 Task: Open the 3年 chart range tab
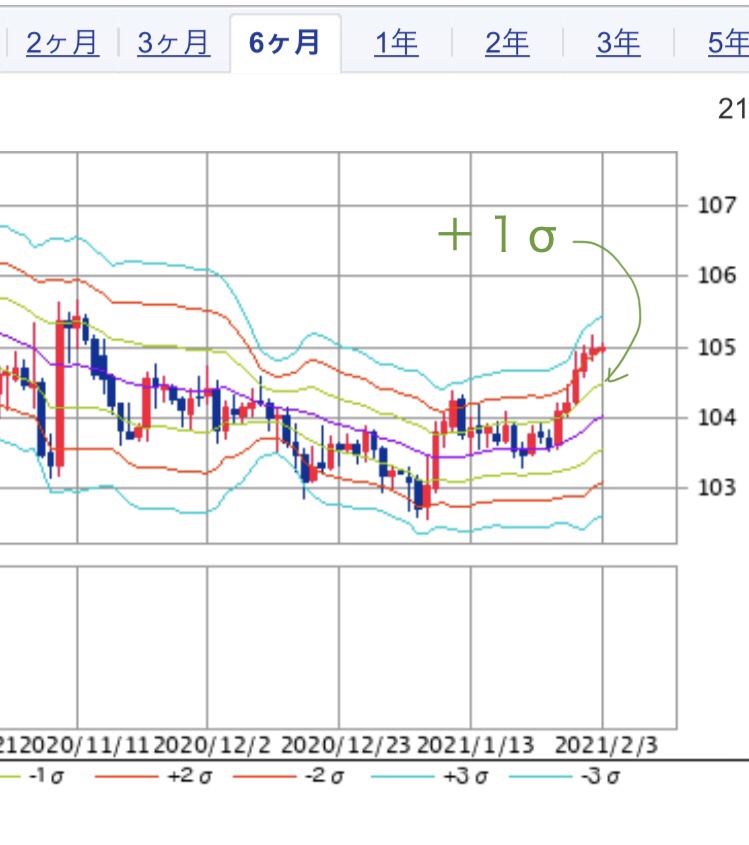(619, 43)
